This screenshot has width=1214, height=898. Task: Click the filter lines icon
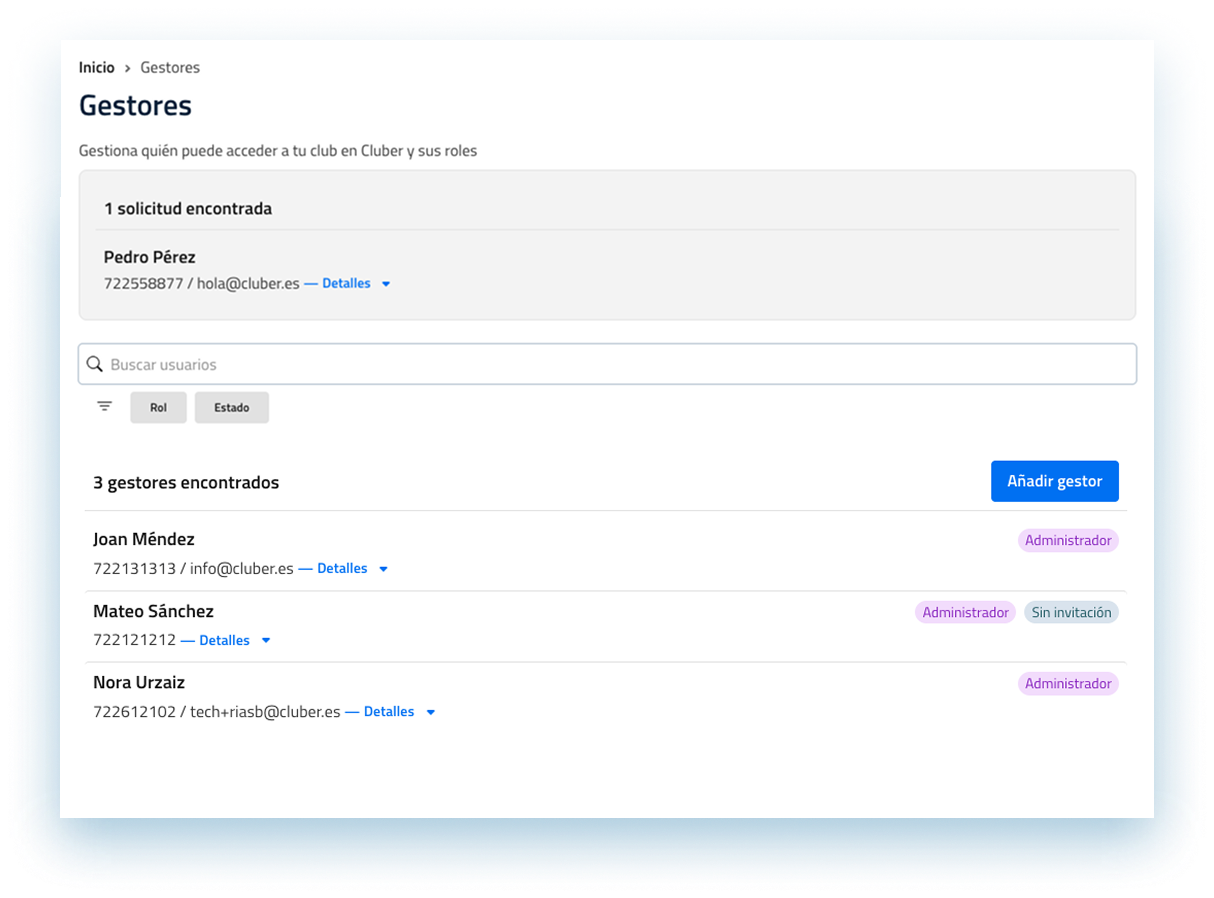tap(105, 406)
